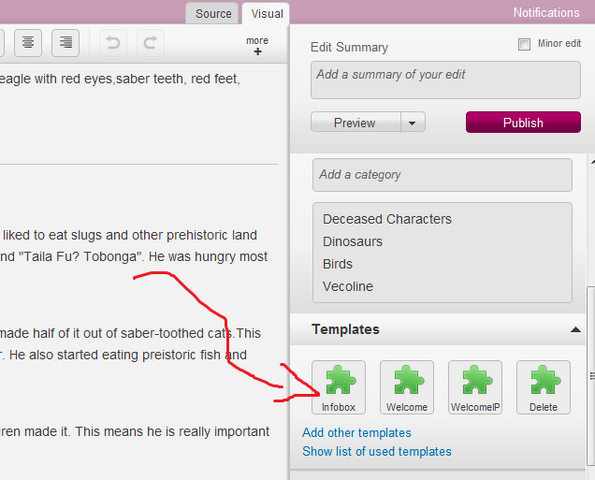
Task: Switch to the Visual tab
Action: click(x=267, y=14)
